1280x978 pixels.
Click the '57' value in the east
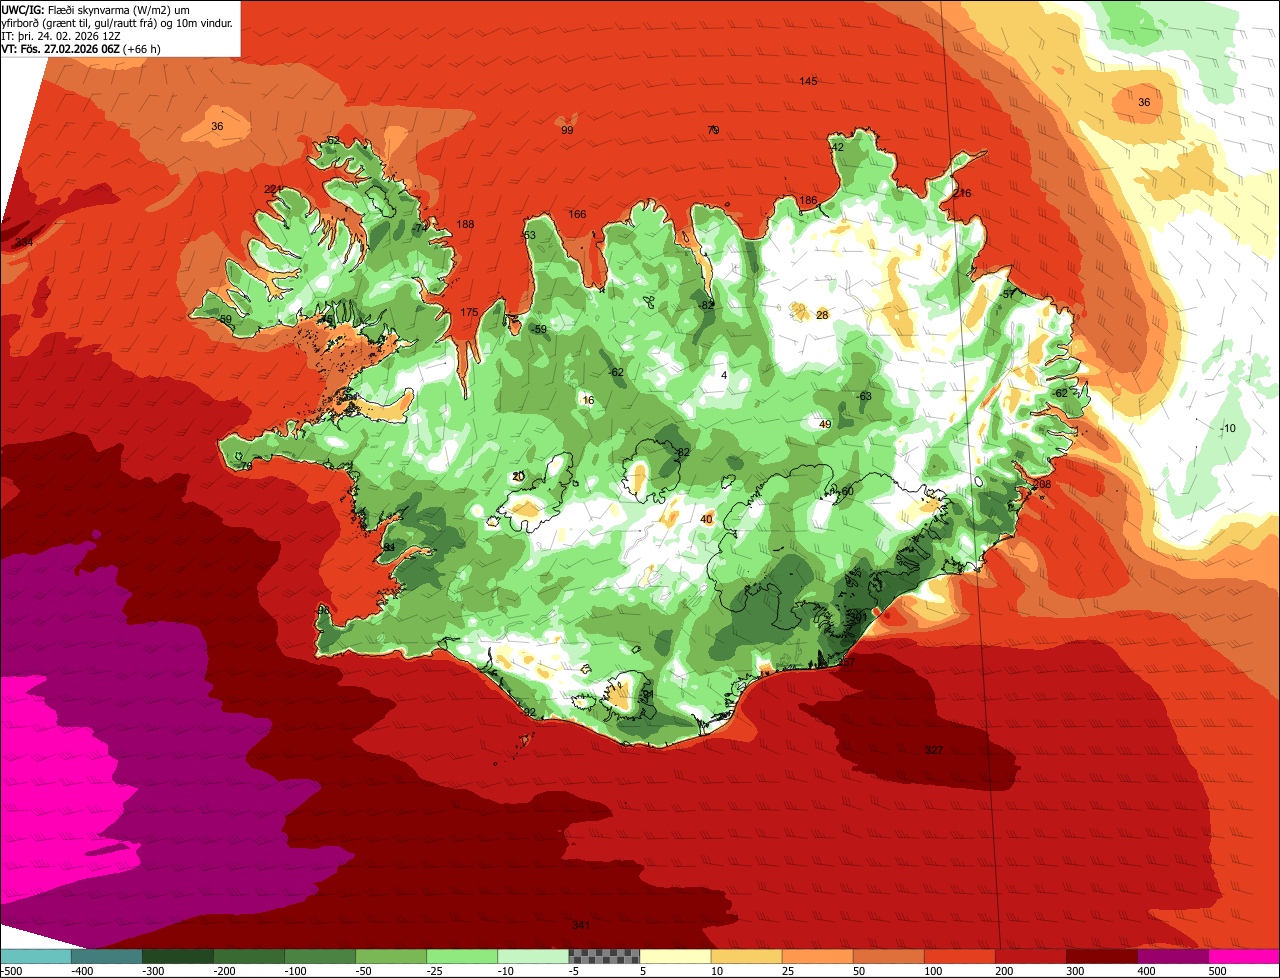1009,295
